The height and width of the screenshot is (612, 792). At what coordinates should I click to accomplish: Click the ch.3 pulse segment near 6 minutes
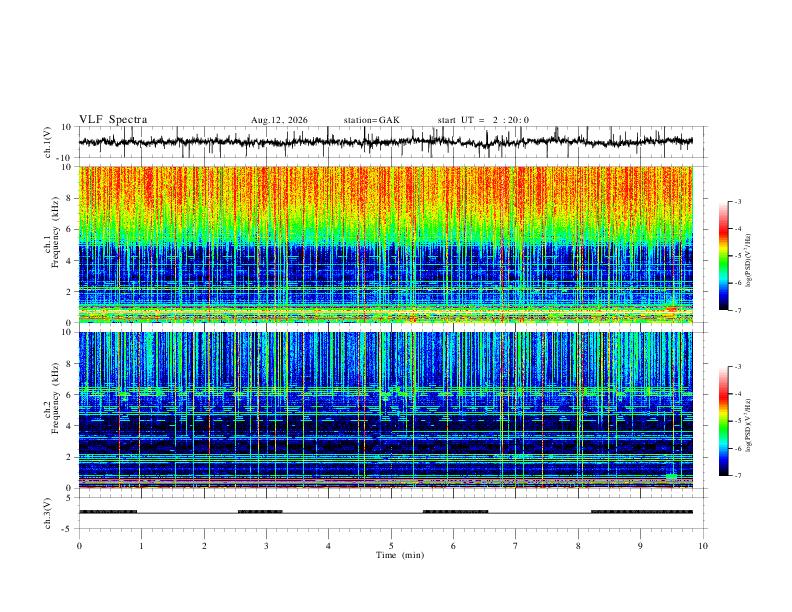point(456,512)
